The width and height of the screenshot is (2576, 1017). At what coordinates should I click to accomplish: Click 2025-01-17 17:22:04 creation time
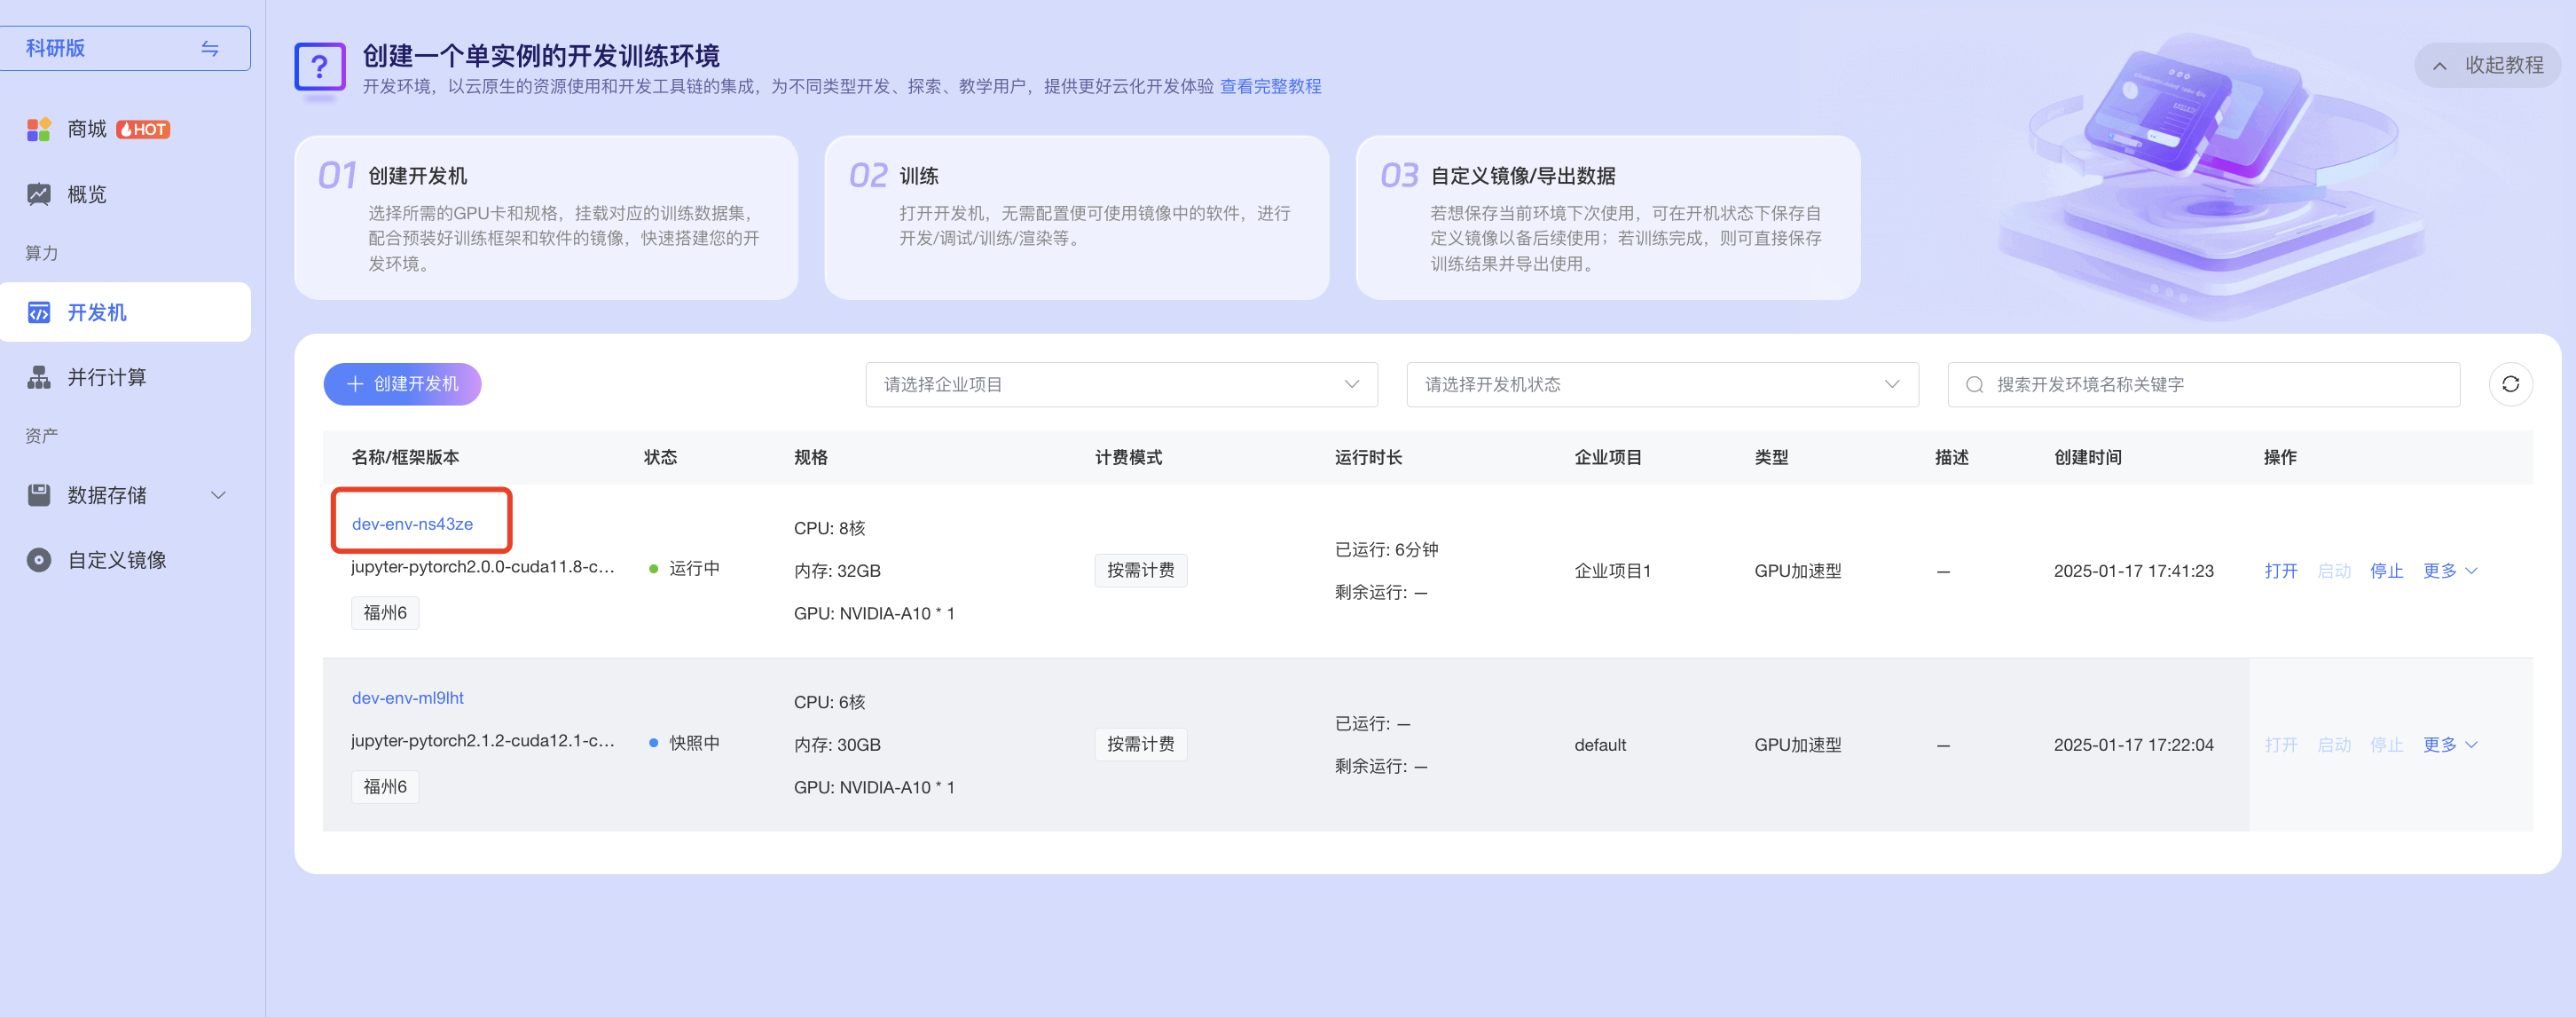(x=2133, y=745)
